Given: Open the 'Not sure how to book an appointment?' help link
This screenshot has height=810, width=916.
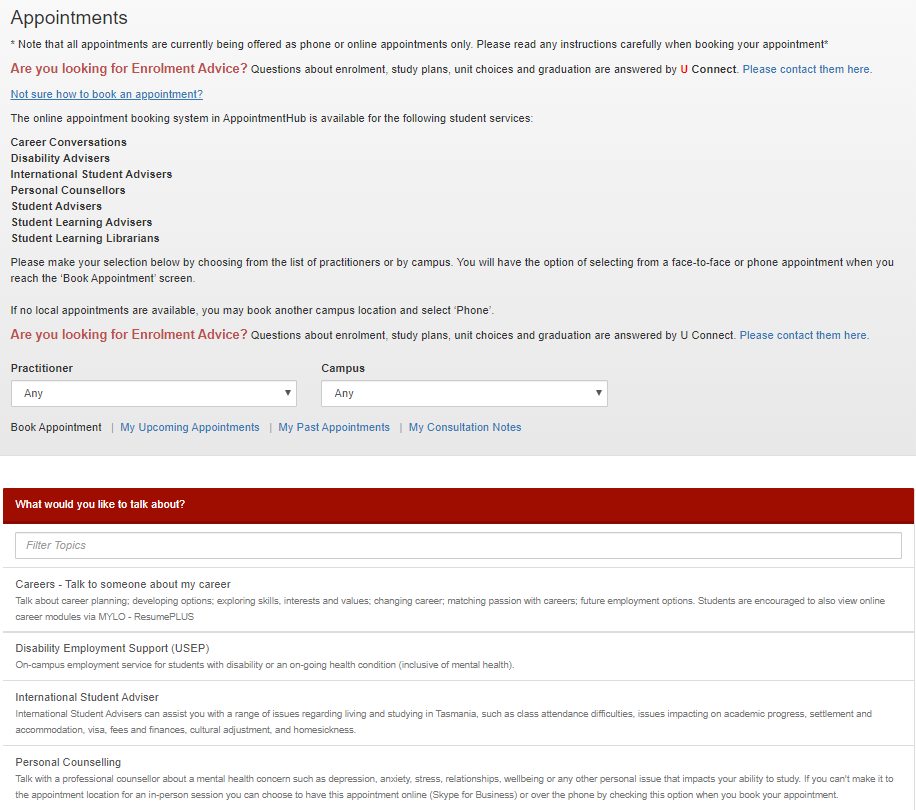Looking at the screenshot, I should point(106,92).
